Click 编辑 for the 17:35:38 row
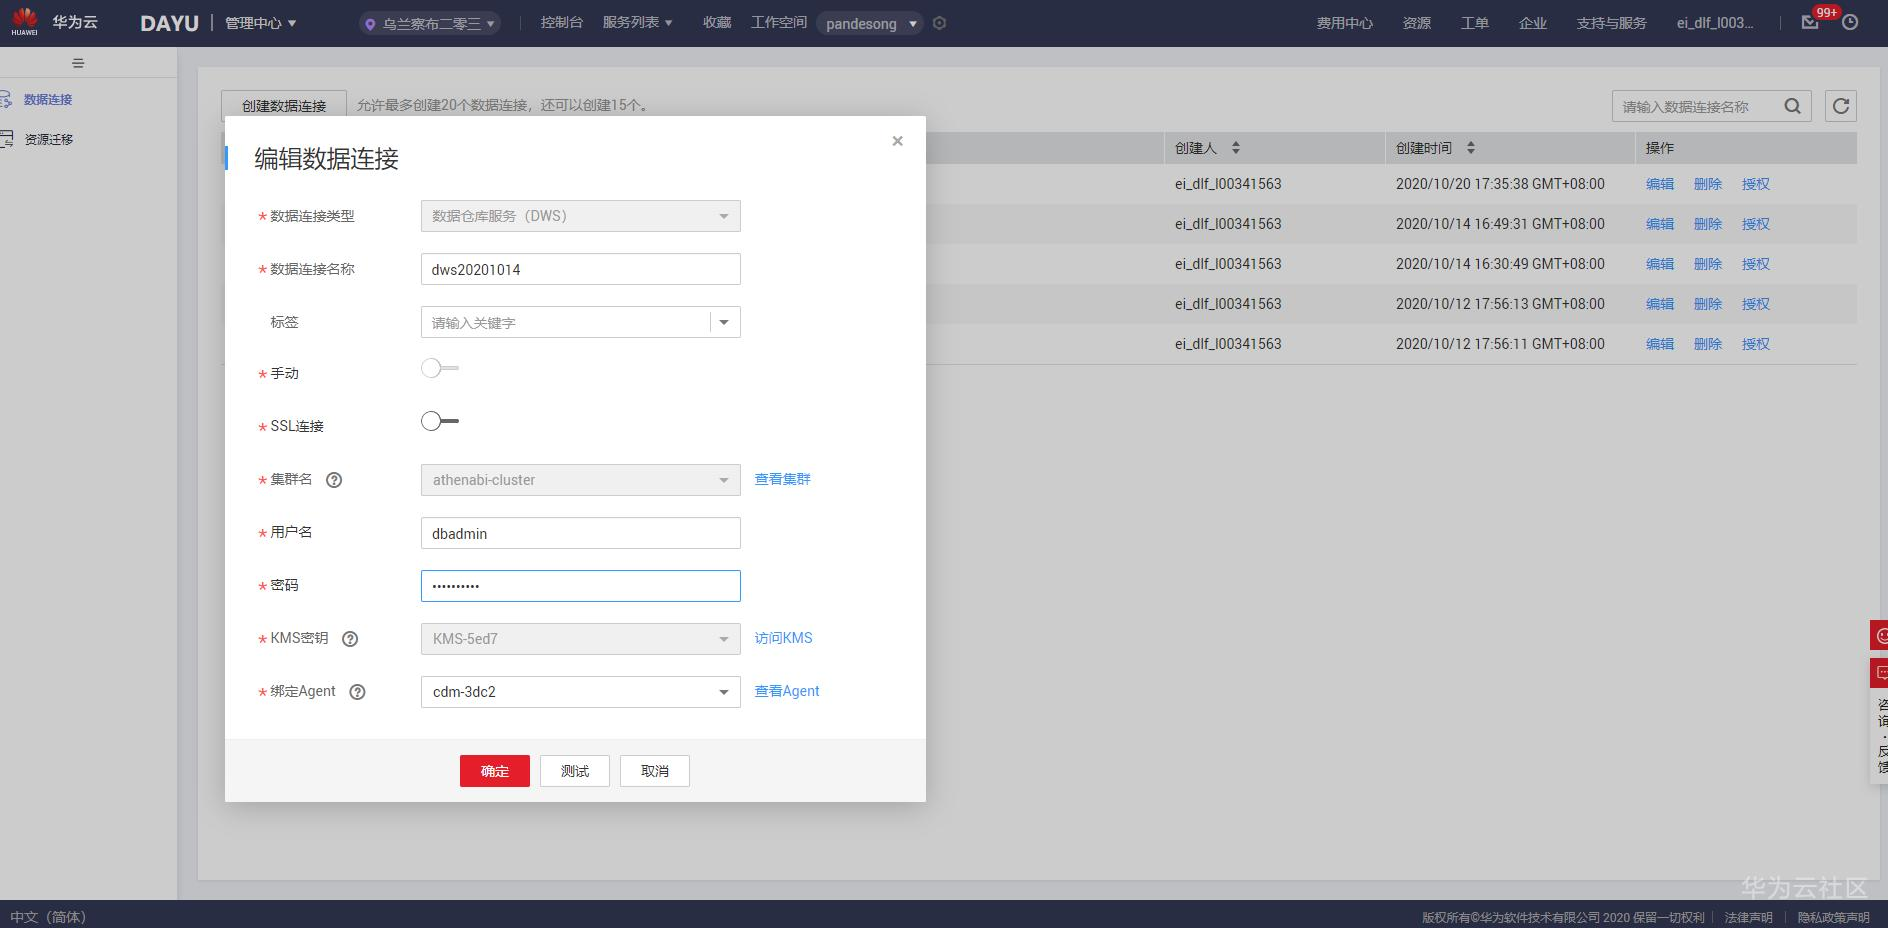 (x=1660, y=184)
